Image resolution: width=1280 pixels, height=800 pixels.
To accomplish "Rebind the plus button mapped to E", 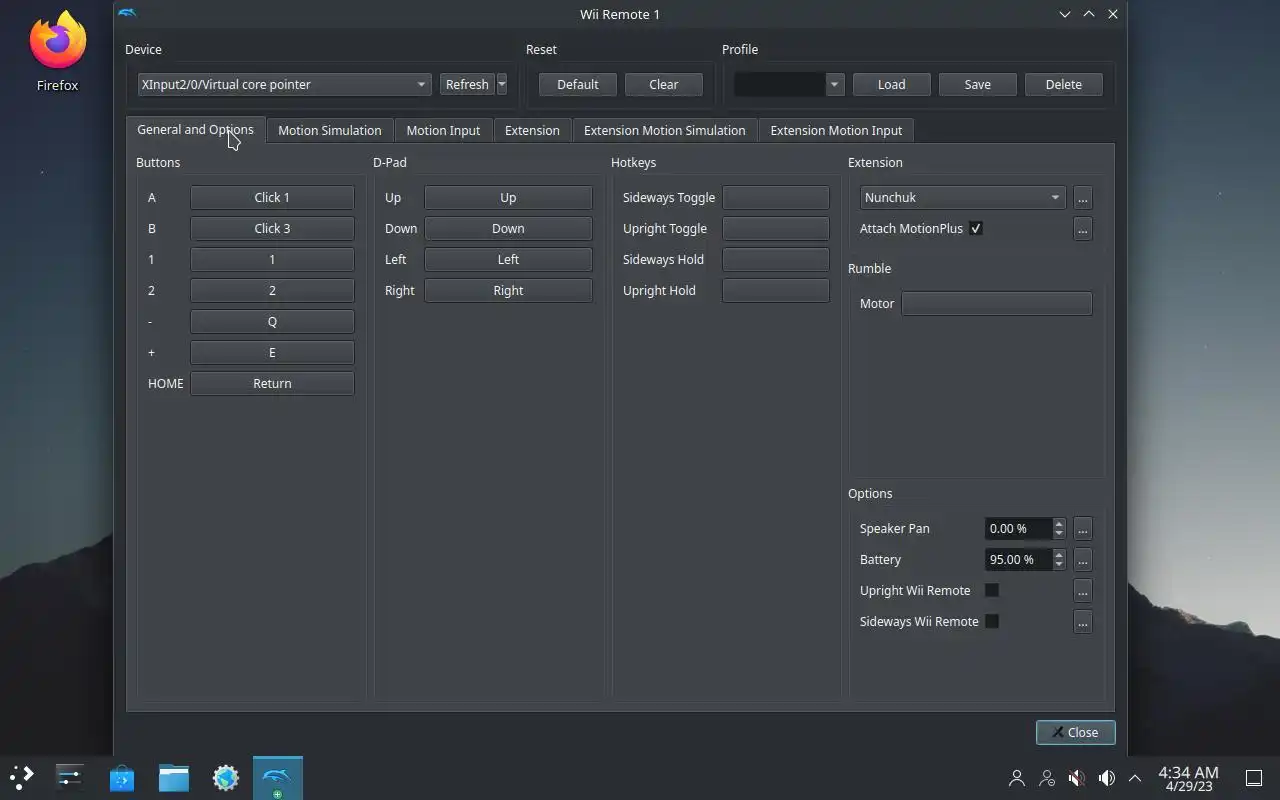I will pyautogui.click(x=272, y=353).
